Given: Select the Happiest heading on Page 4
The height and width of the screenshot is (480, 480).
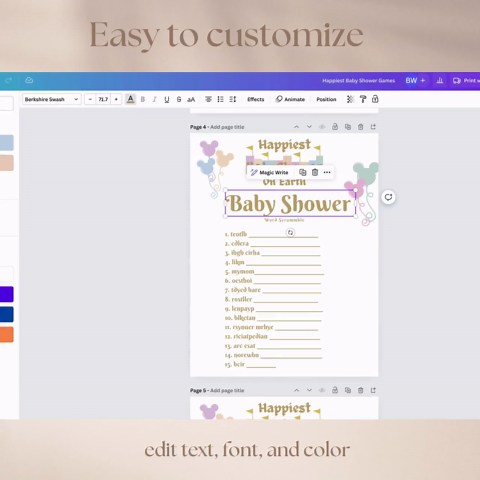Looking at the screenshot, I should [284, 145].
